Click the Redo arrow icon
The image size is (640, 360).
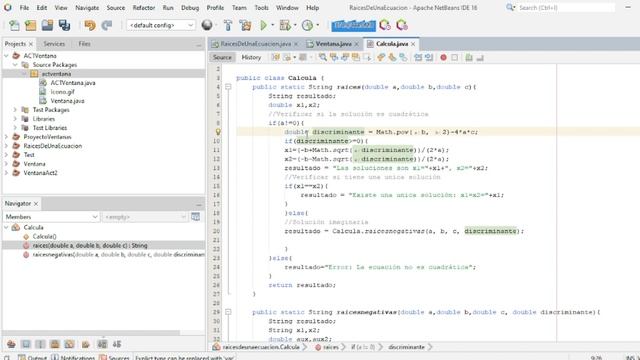(107, 25)
